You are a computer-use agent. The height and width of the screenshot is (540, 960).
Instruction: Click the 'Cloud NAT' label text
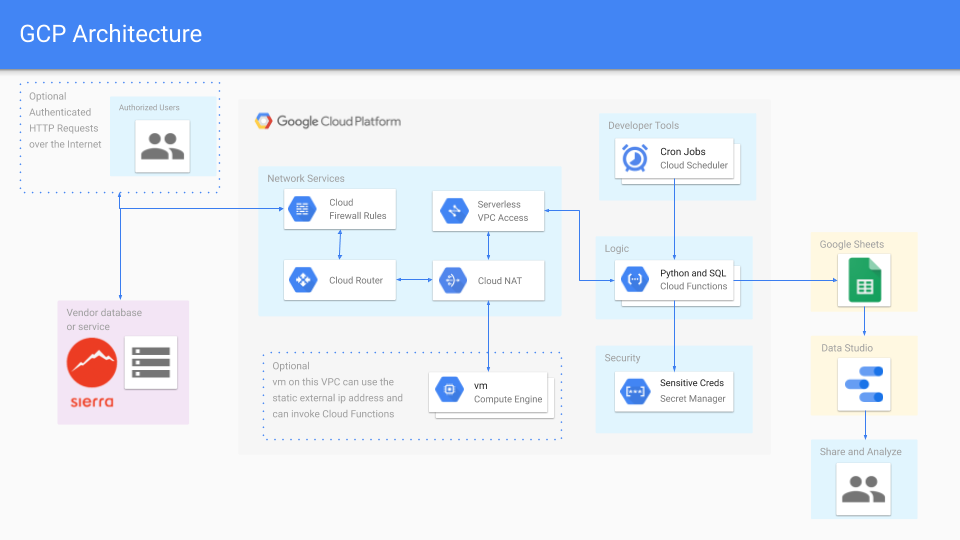[500, 280]
